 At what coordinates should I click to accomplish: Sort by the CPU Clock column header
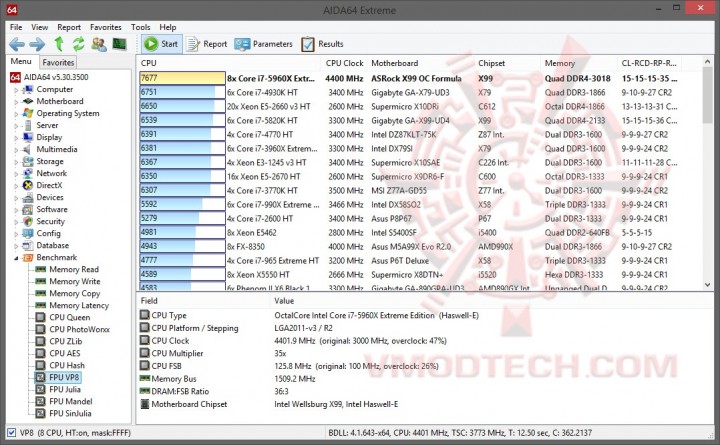(x=344, y=63)
